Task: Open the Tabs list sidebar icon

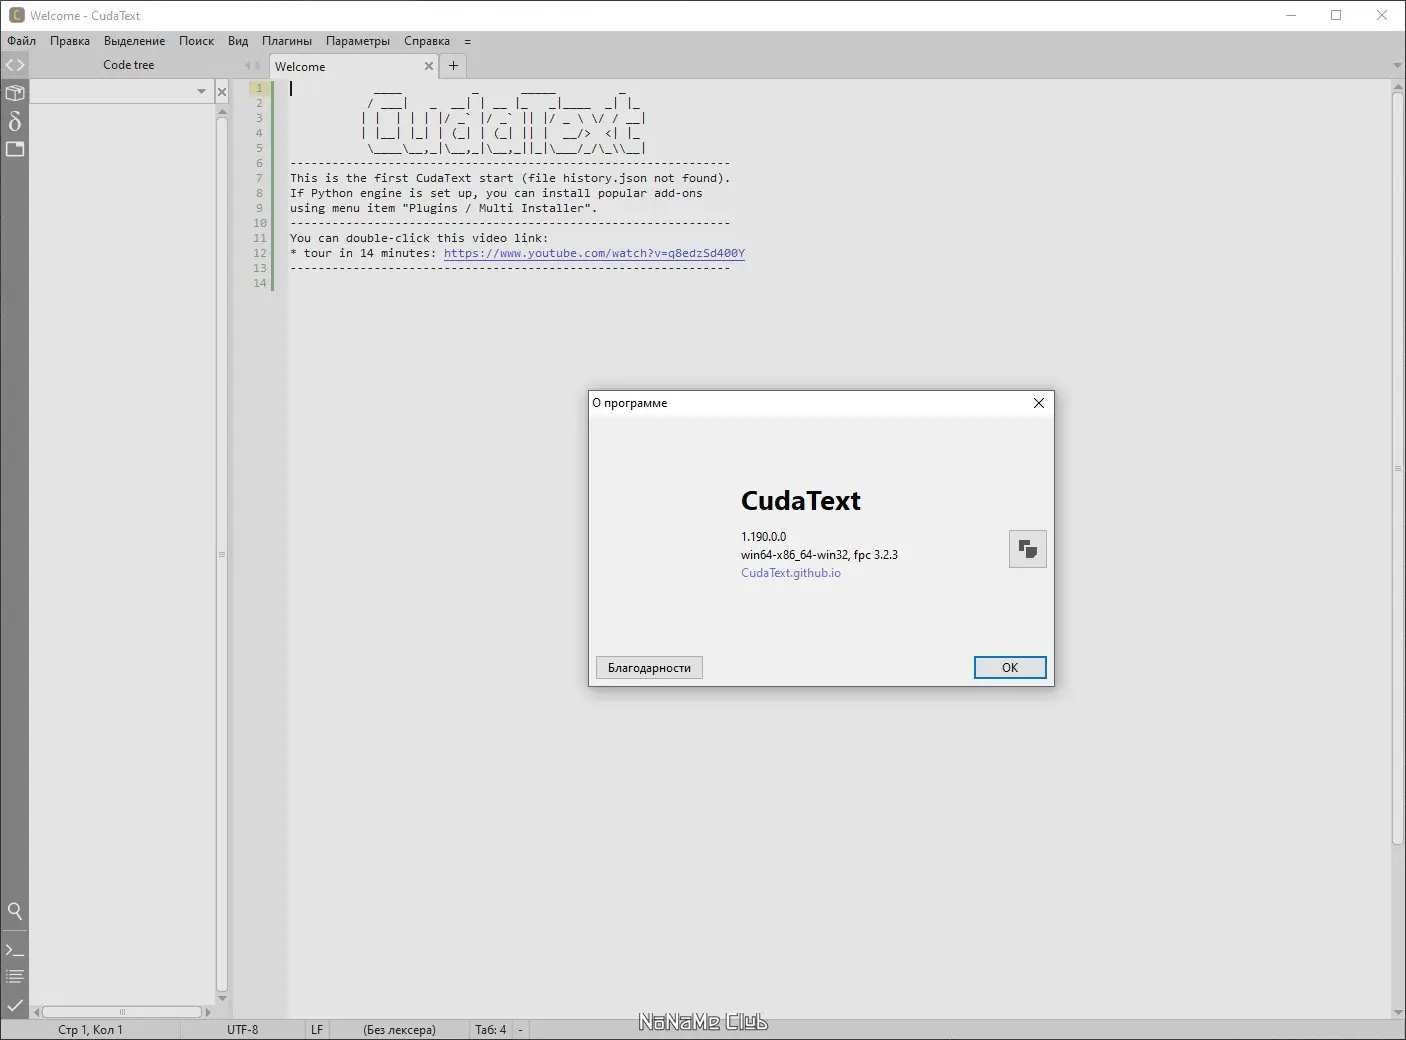Action: [15, 149]
